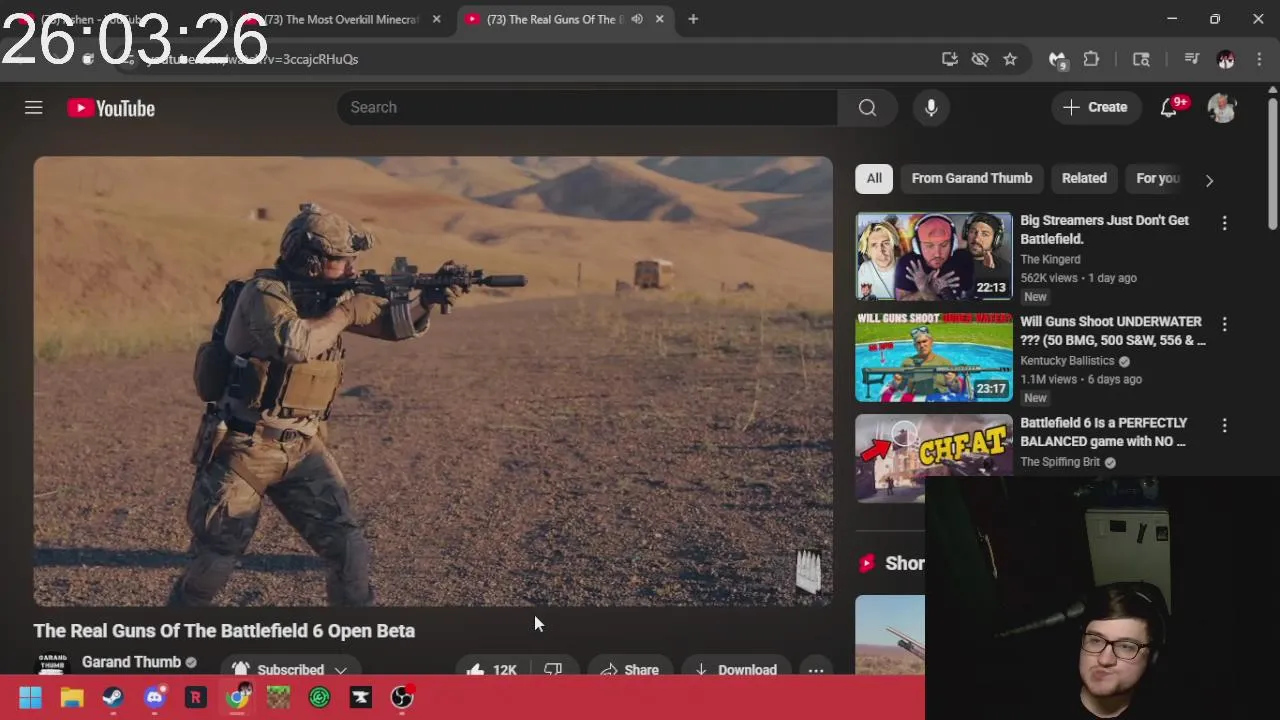The width and height of the screenshot is (1280, 720).
Task: Install app via the address bar icon
Action: click(x=950, y=59)
